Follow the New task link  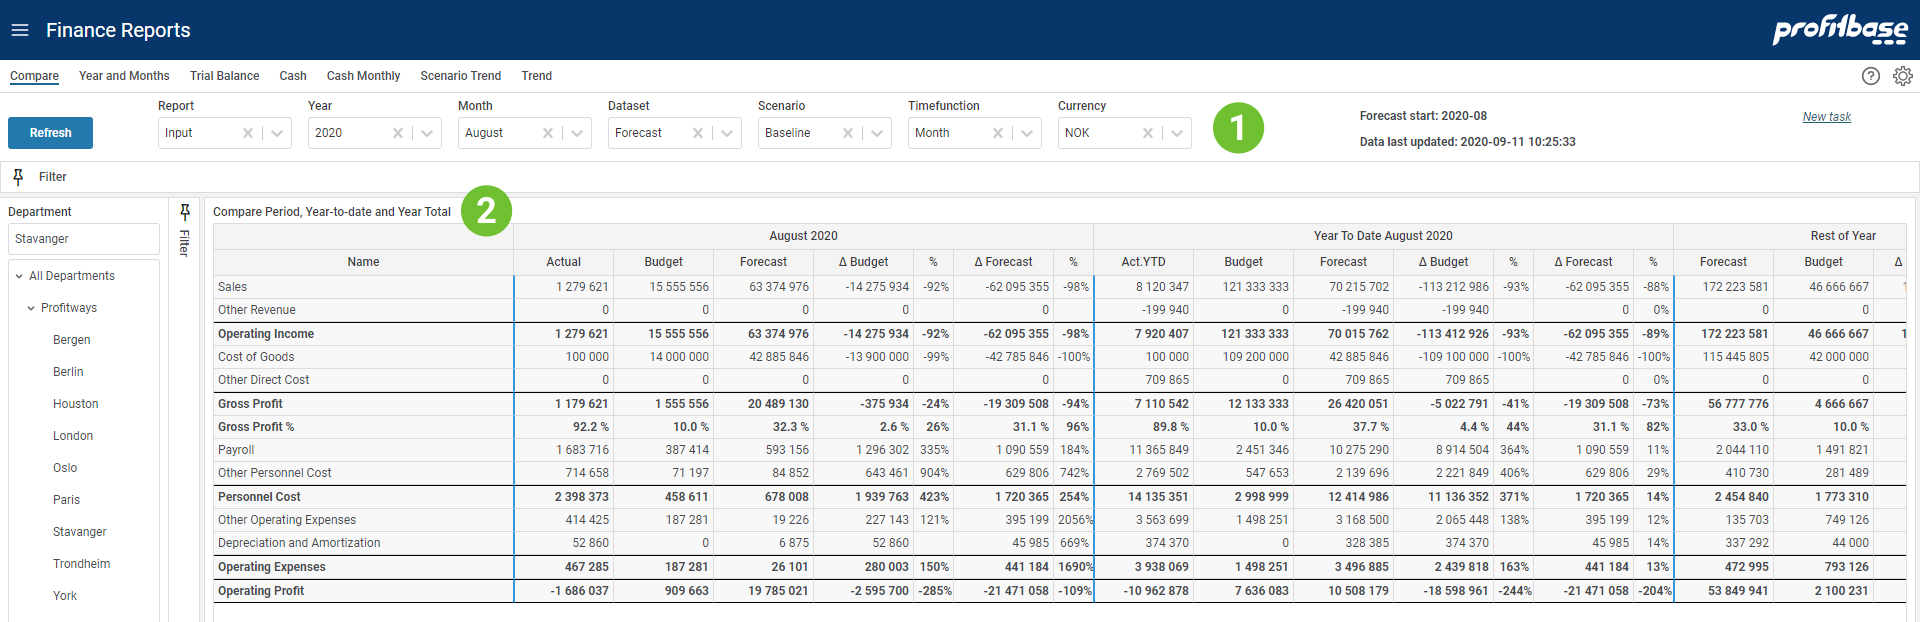tap(1826, 117)
